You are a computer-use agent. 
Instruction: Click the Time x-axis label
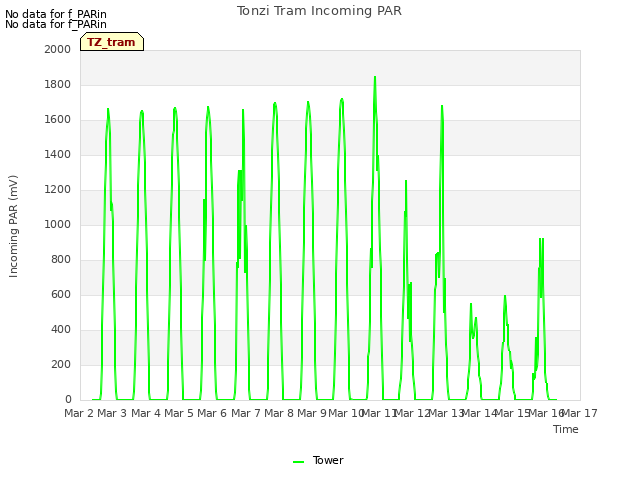pyautogui.click(x=566, y=429)
